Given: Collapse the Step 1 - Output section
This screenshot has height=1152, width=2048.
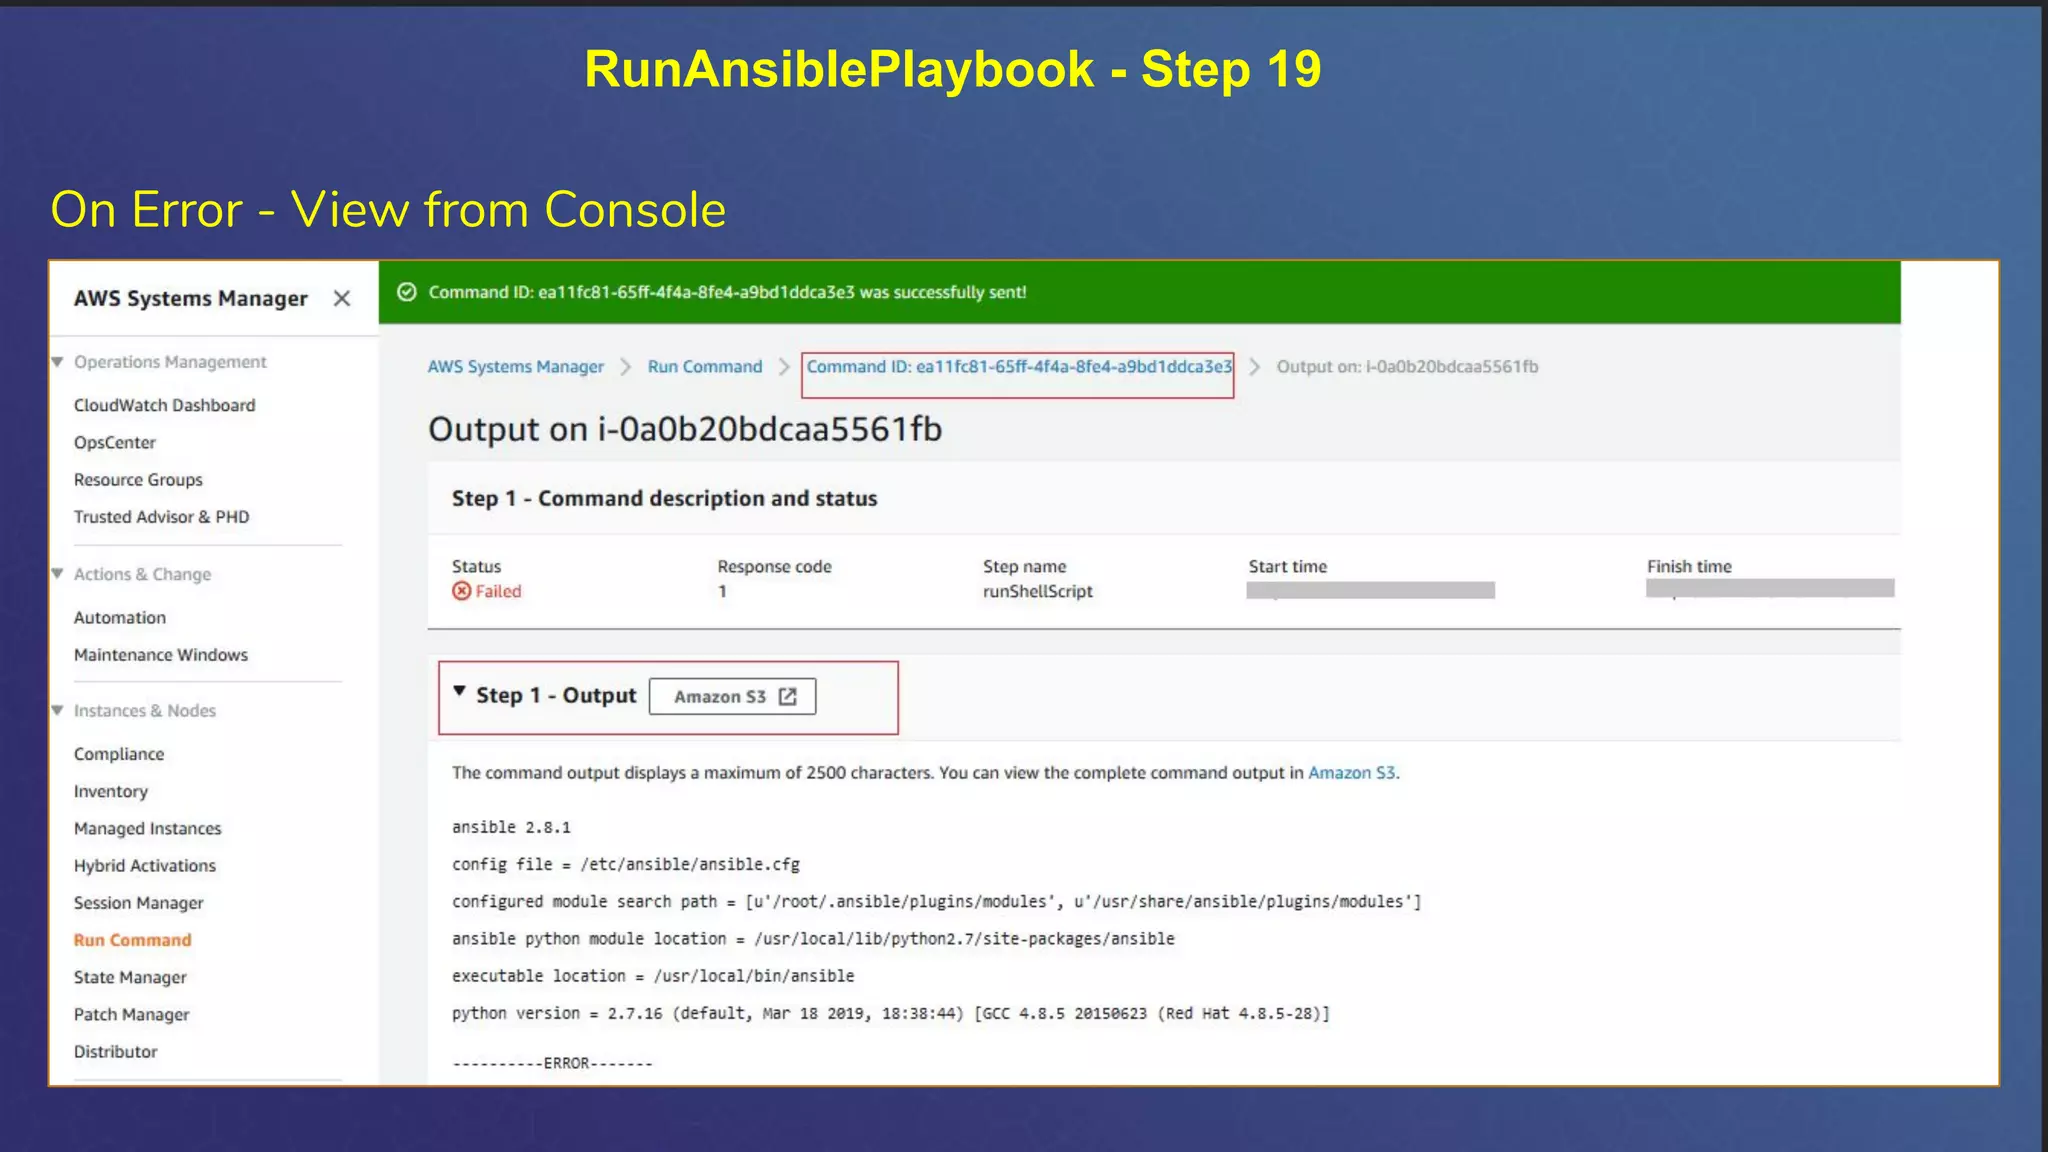Looking at the screenshot, I should tap(459, 692).
